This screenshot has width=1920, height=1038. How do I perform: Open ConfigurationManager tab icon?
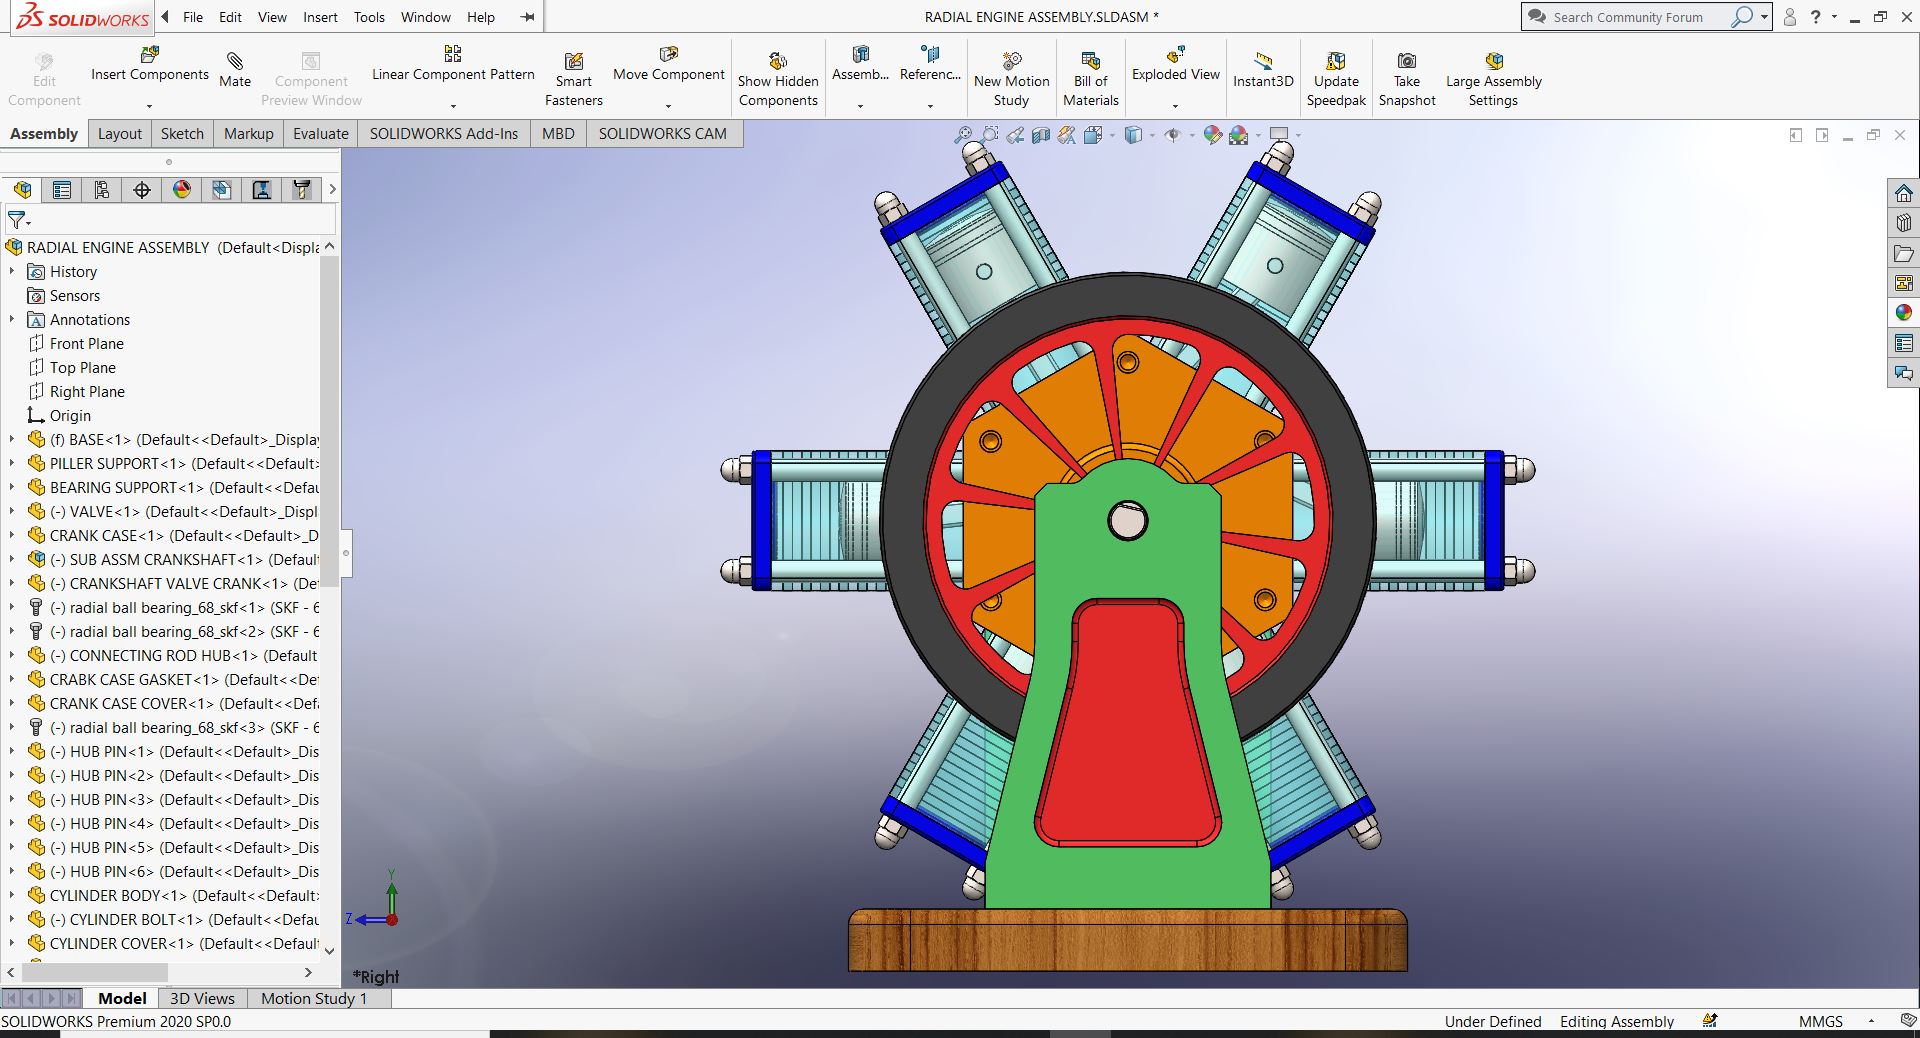coord(102,190)
